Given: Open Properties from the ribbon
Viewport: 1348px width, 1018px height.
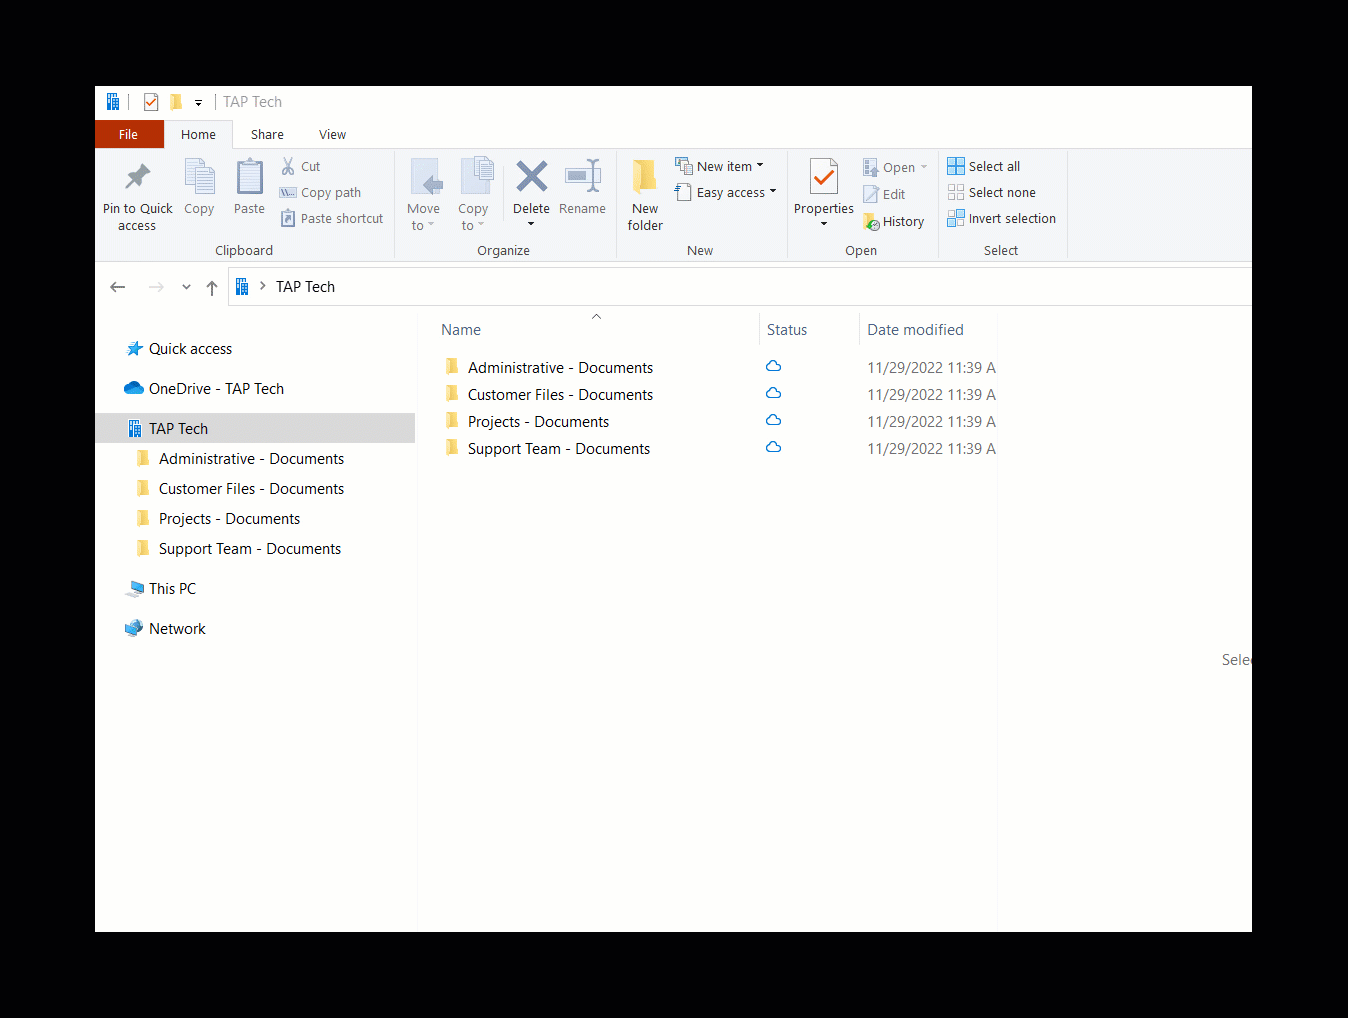Looking at the screenshot, I should click(823, 180).
